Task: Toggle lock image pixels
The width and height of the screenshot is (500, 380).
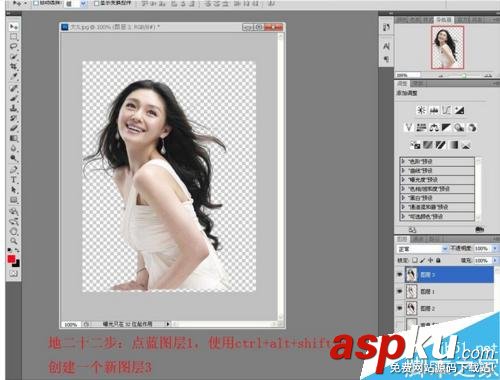Action: [x=423, y=260]
